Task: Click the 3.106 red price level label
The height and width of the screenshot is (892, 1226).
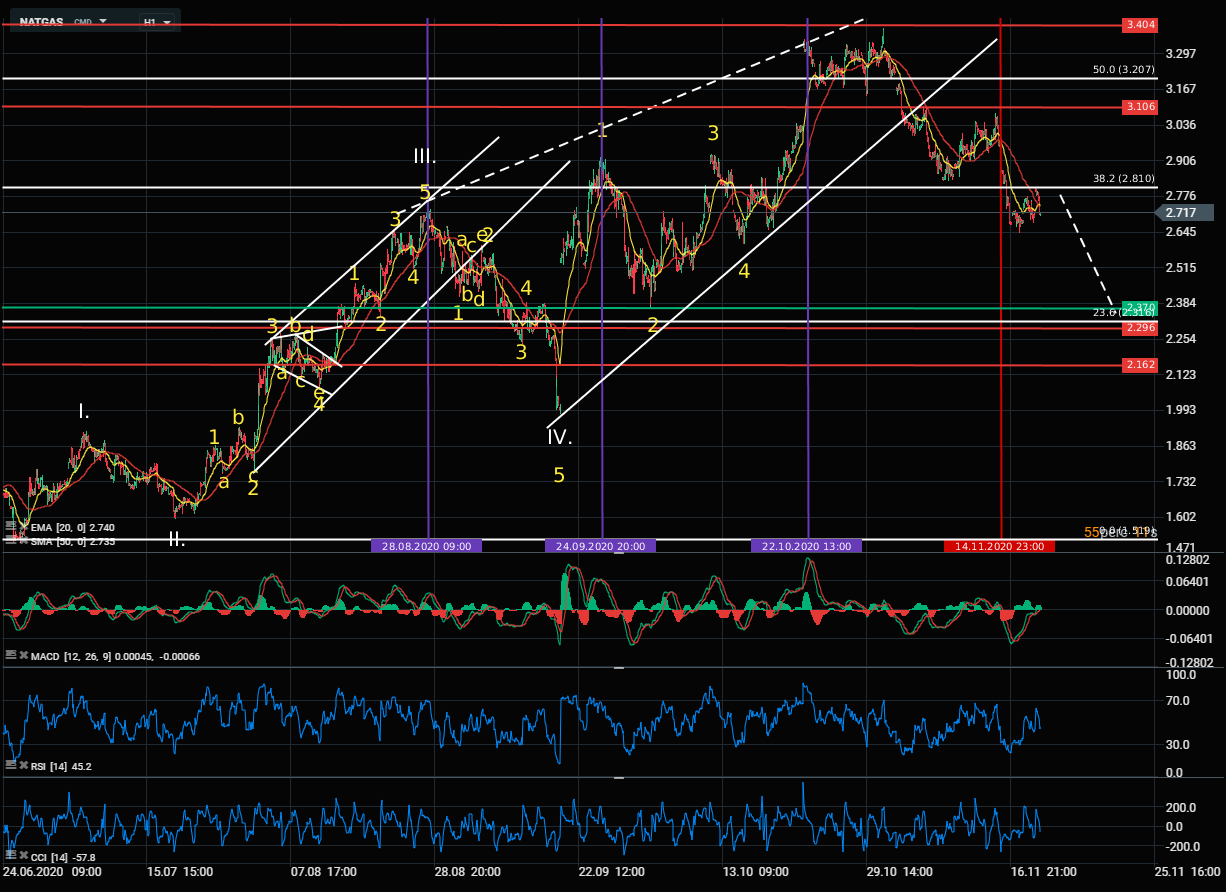Action: point(1140,107)
